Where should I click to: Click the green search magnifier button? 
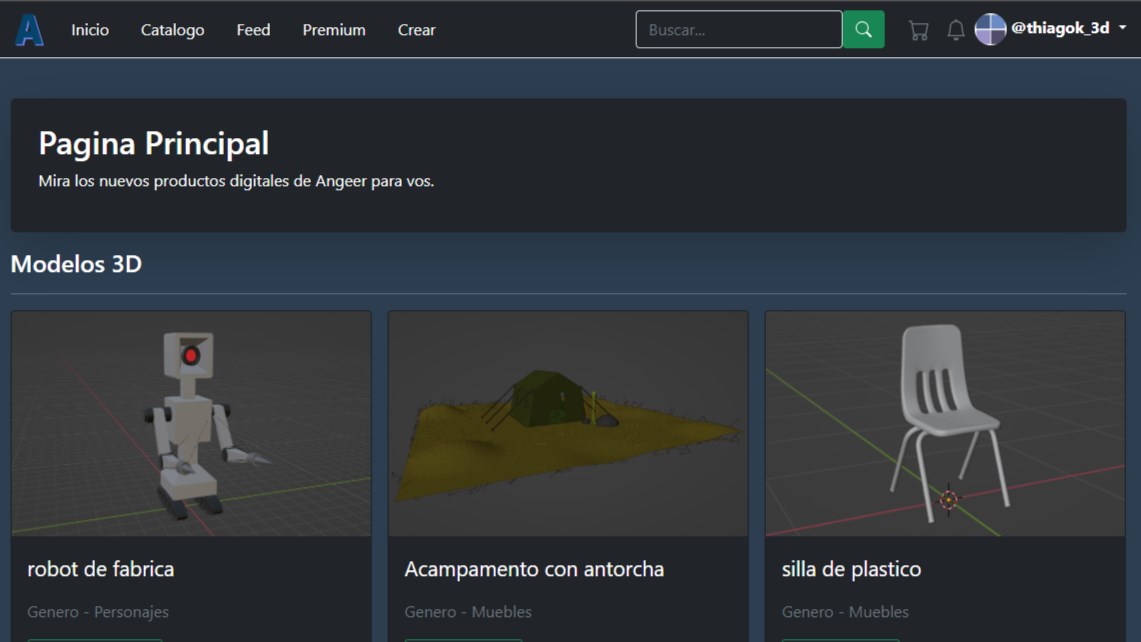pyautogui.click(x=864, y=29)
